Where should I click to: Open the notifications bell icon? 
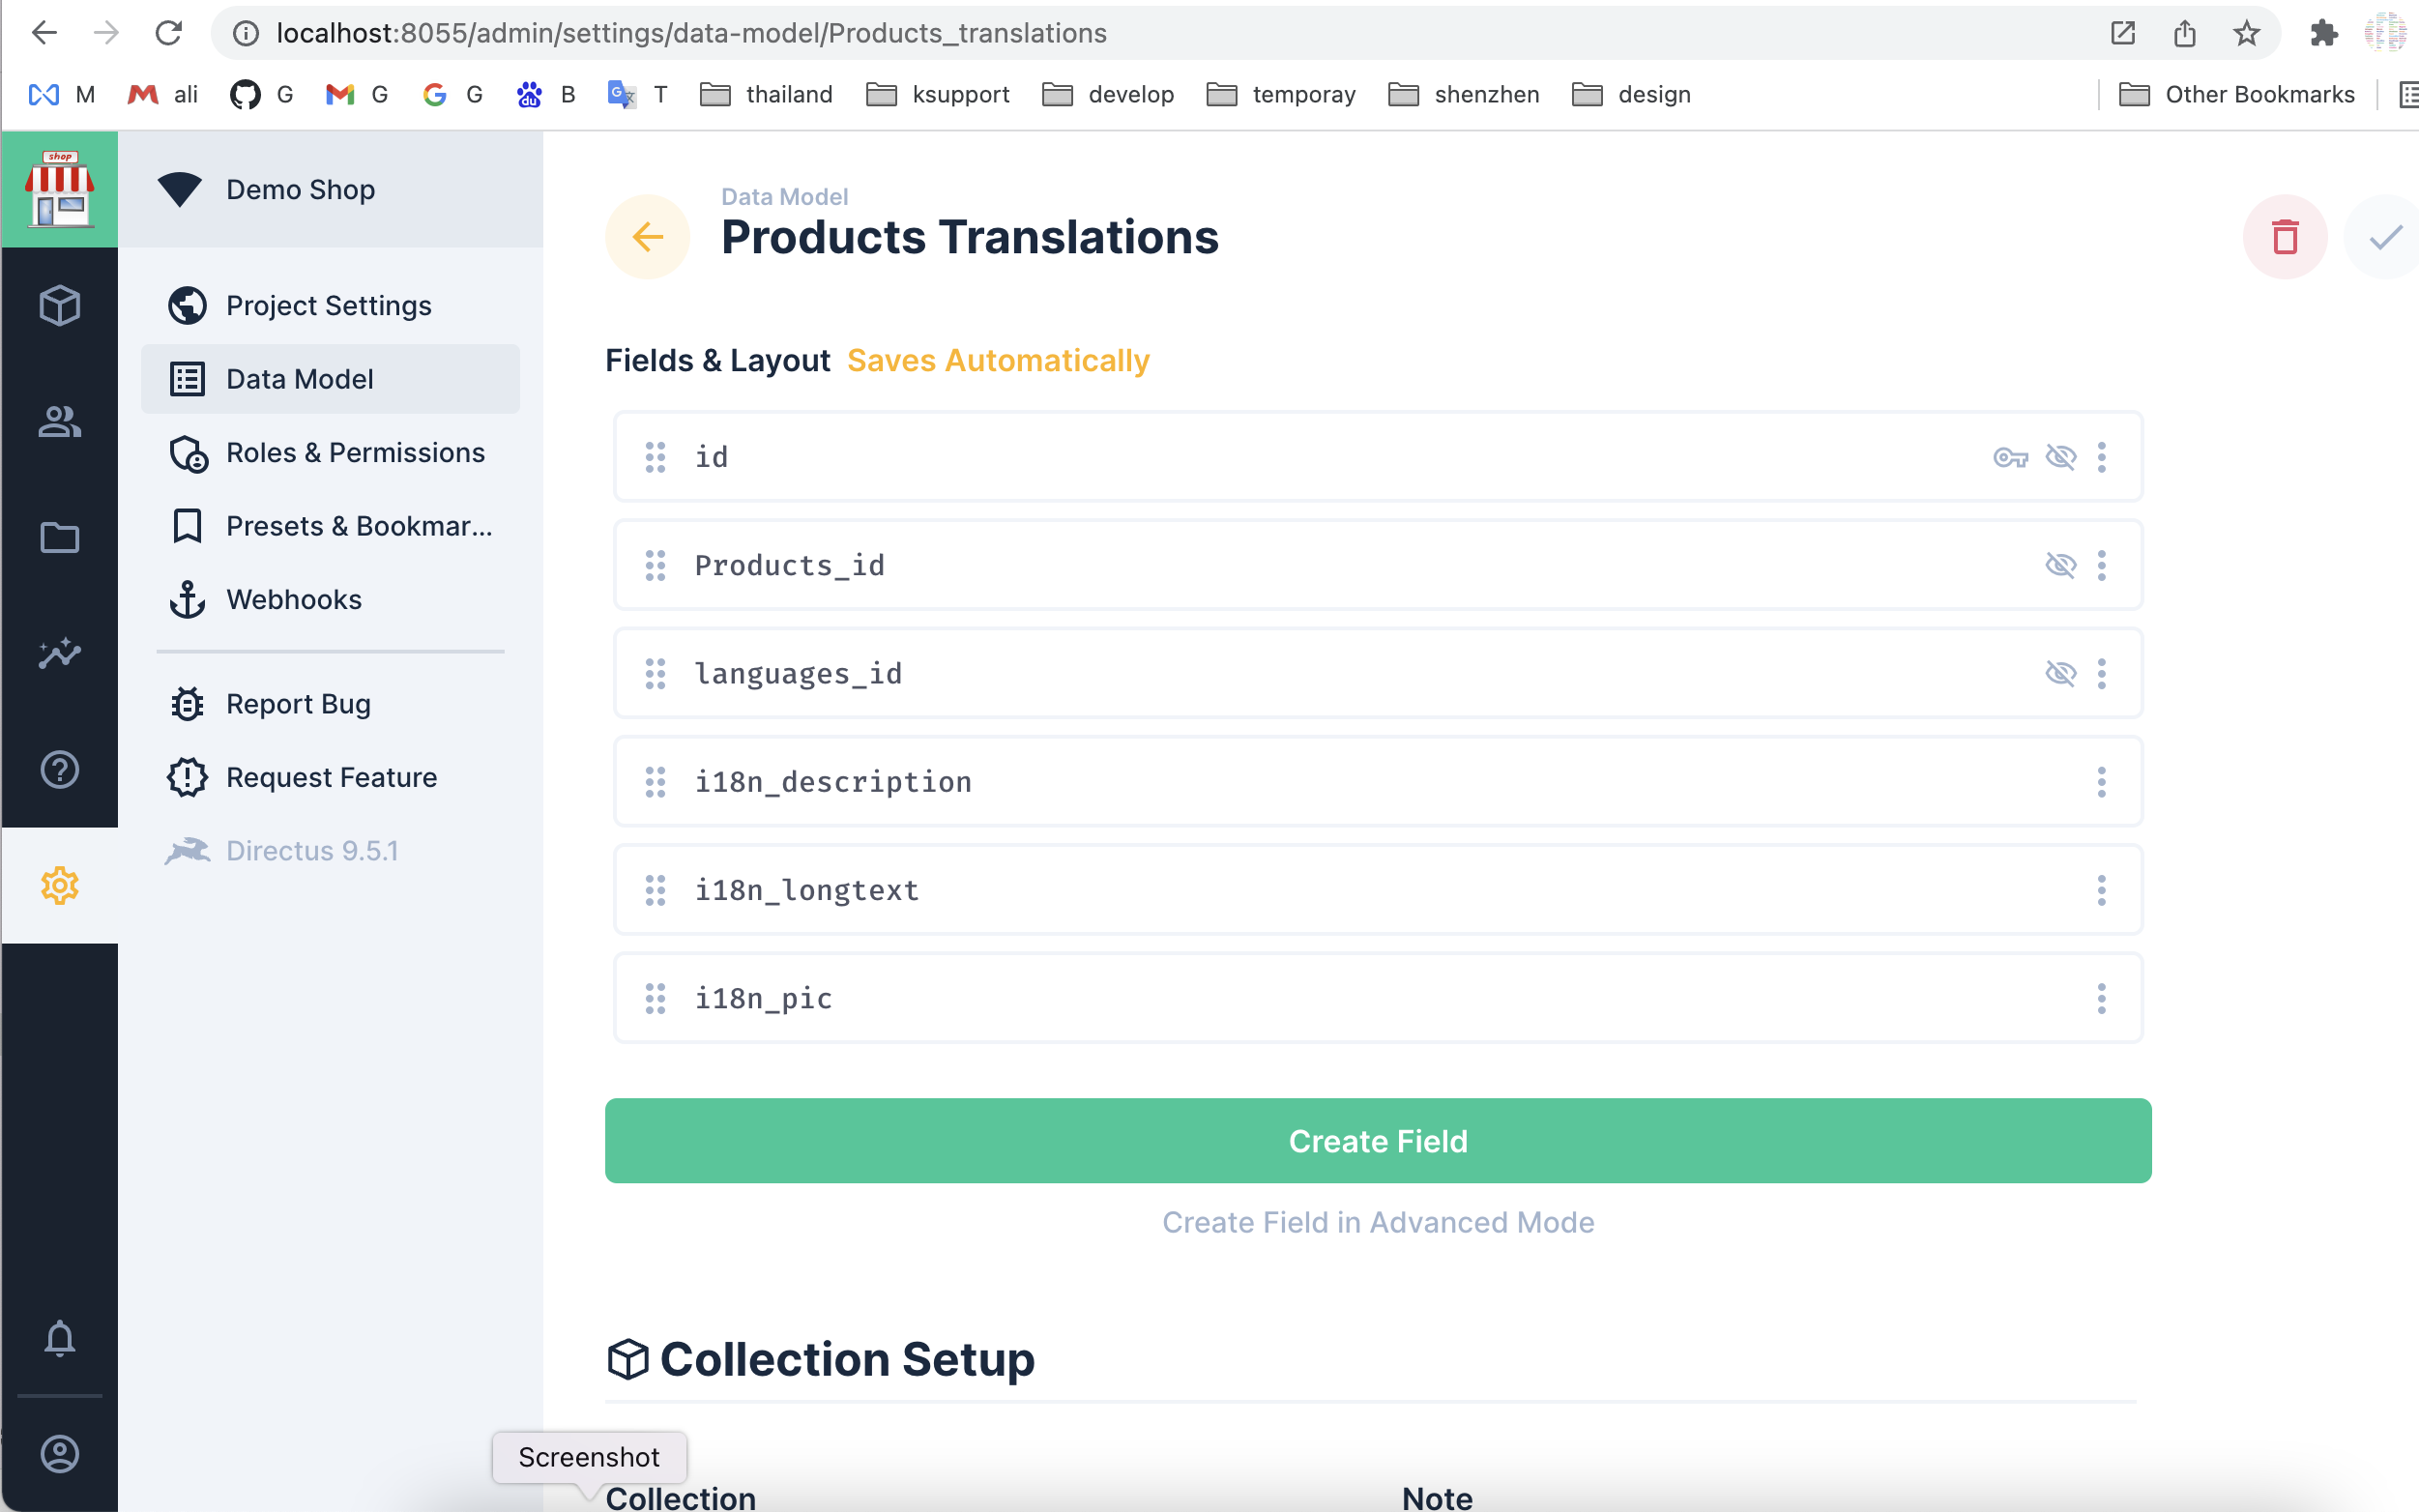tap(59, 1338)
